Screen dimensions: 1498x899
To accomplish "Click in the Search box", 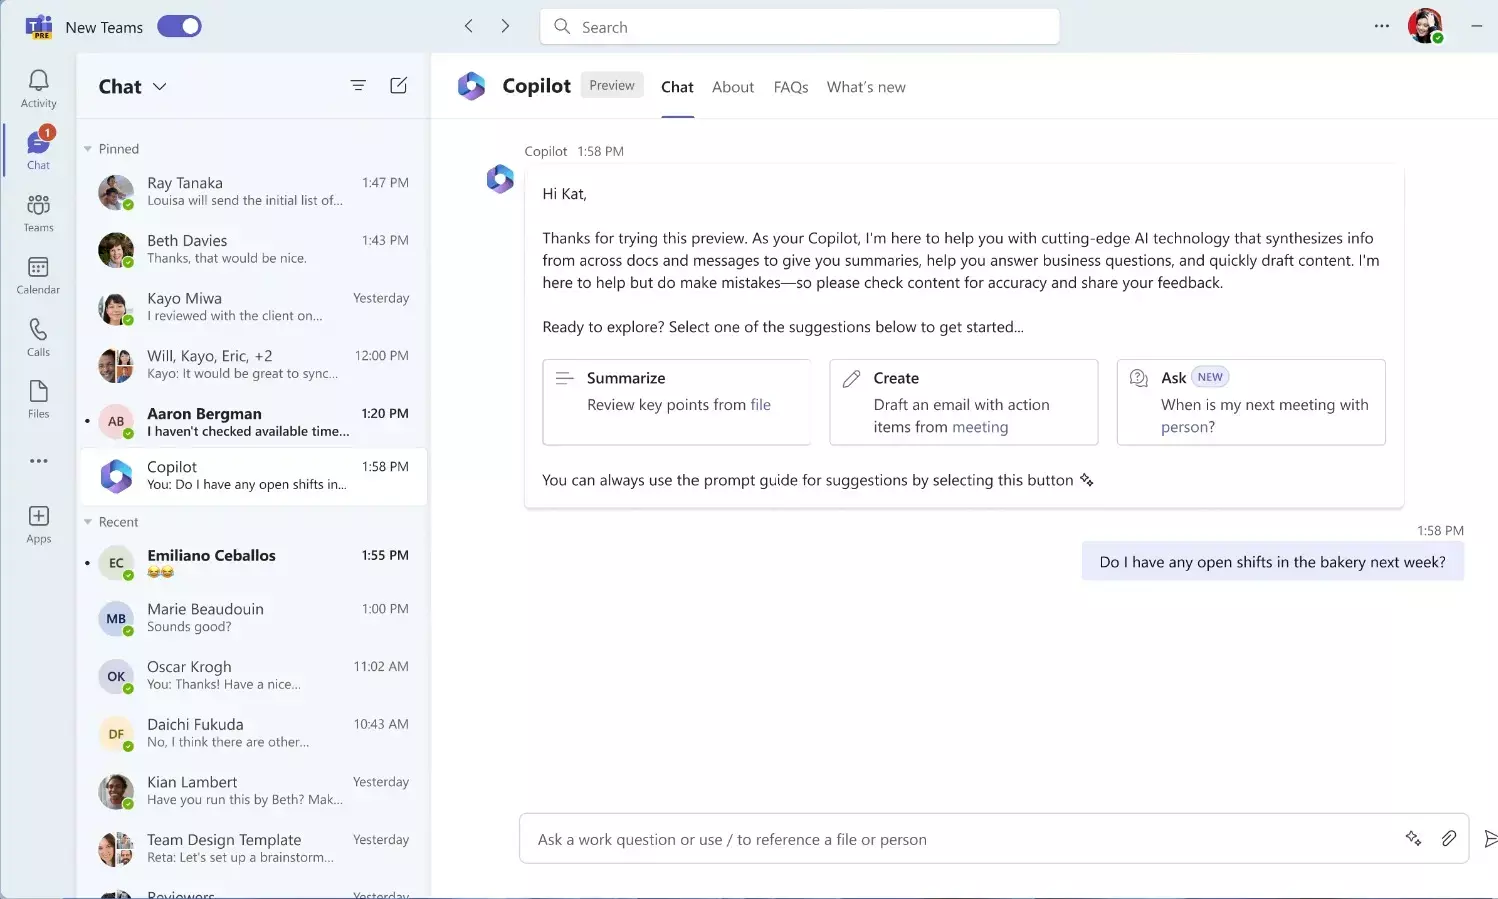I will coord(800,27).
